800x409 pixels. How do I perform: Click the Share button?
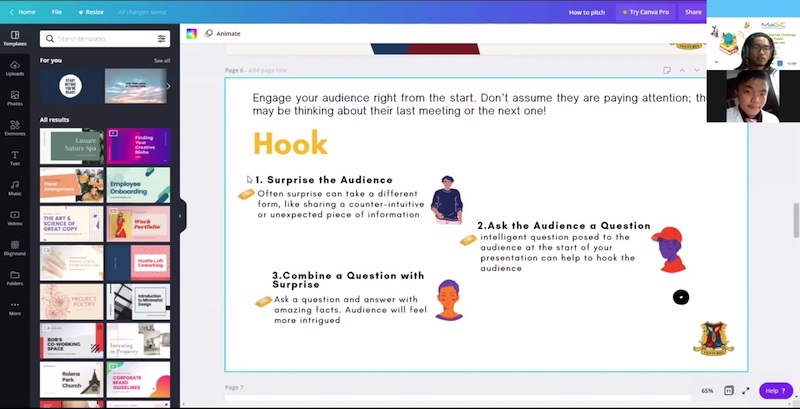pyautogui.click(x=693, y=12)
